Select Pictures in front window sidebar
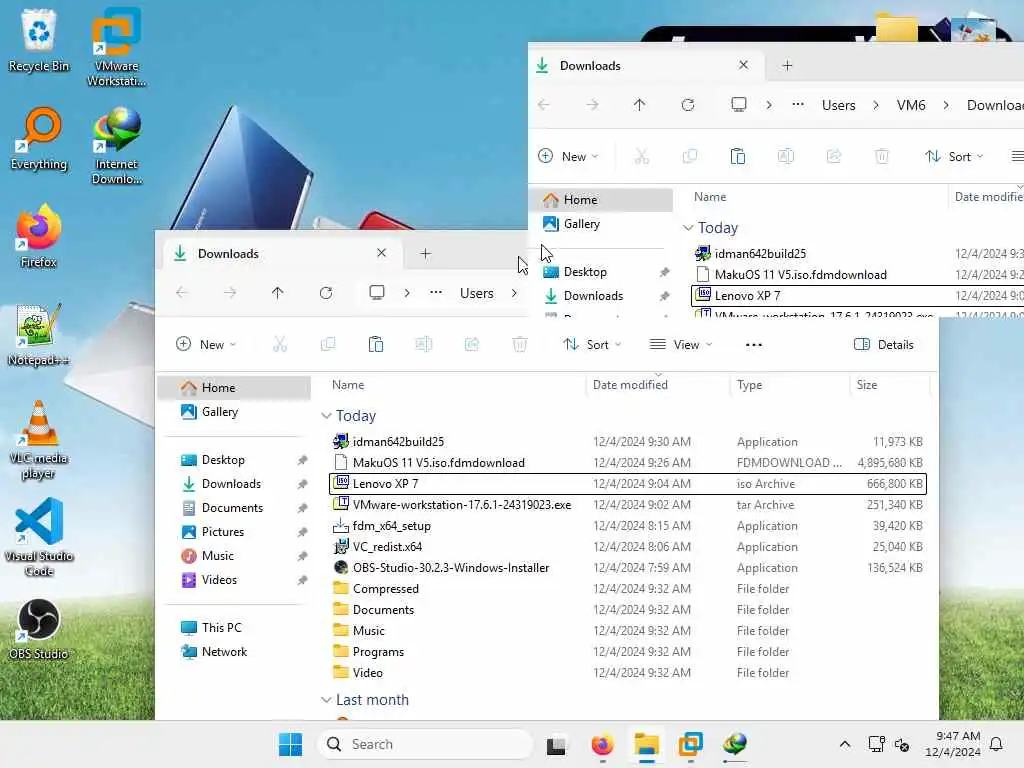The image size is (1024, 768). click(234, 532)
